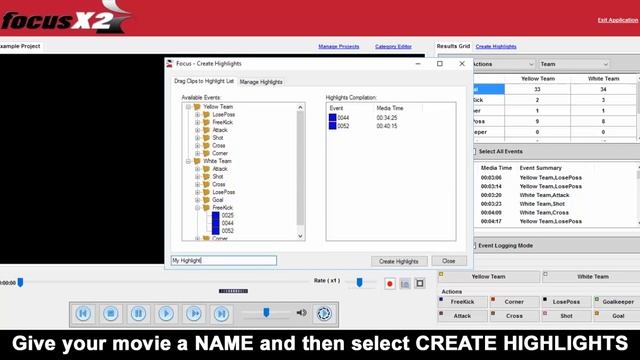The height and width of the screenshot is (360, 640).
Task: Fast forward the video
Action: 193,313
